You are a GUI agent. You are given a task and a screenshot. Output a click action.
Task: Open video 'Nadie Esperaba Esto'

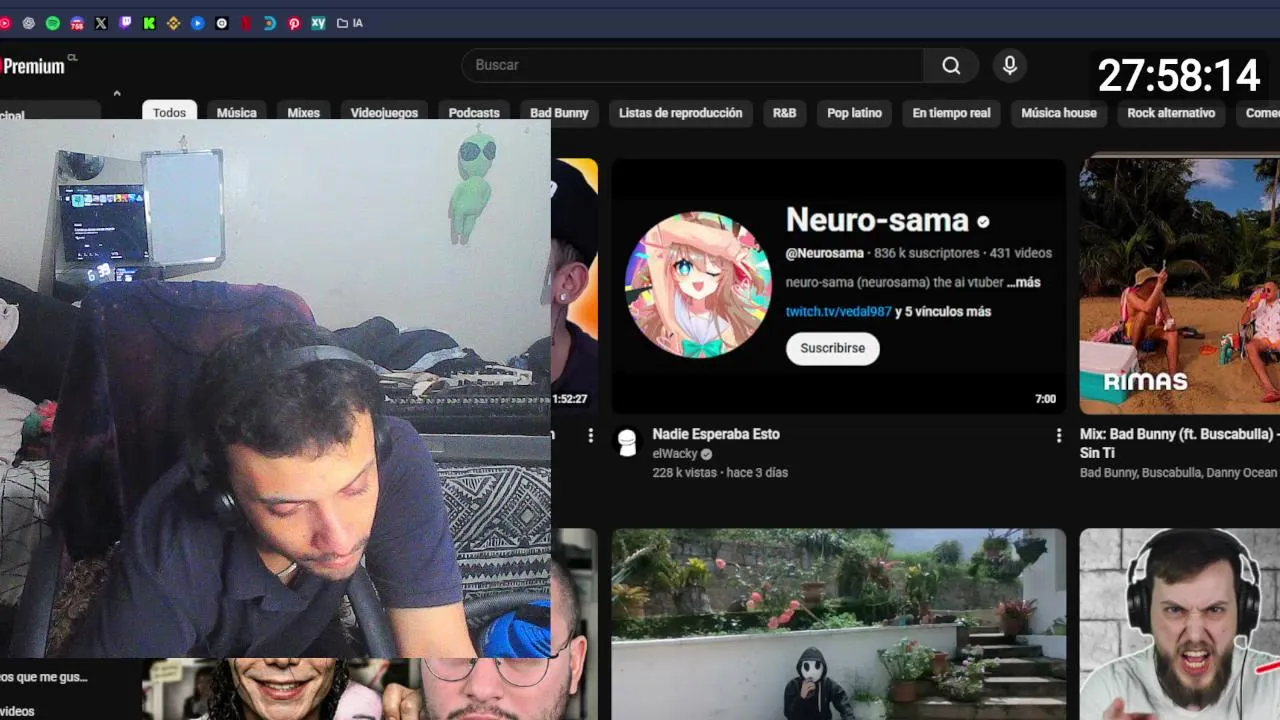[x=716, y=434]
